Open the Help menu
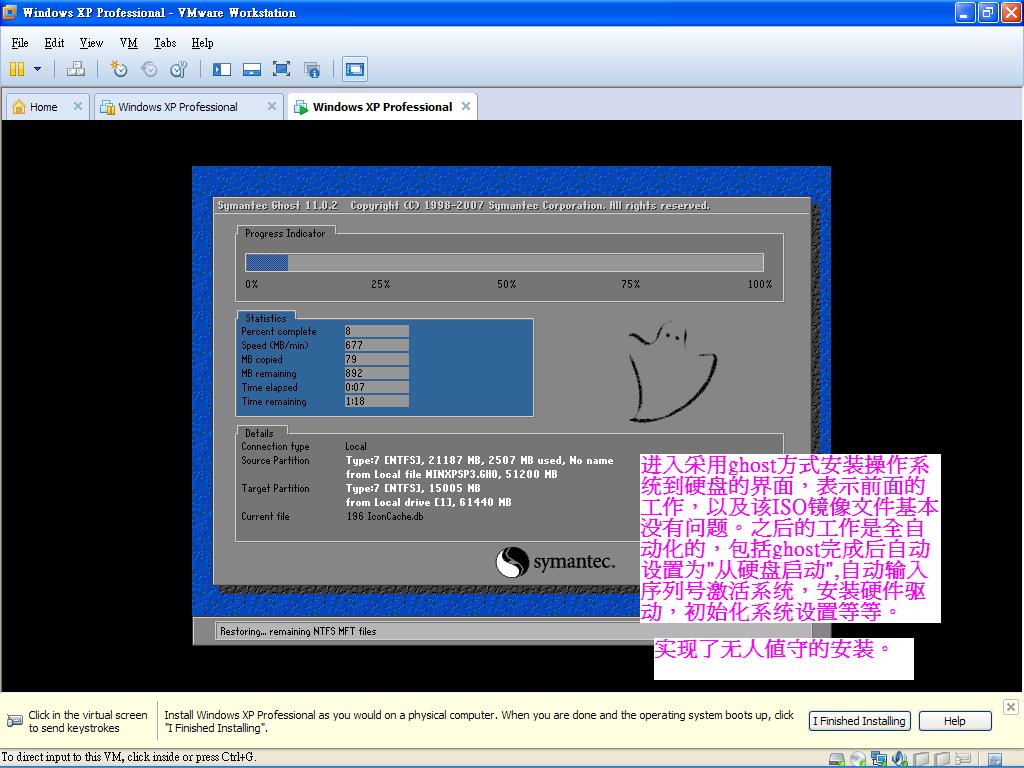The height and width of the screenshot is (768, 1024). point(202,43)
